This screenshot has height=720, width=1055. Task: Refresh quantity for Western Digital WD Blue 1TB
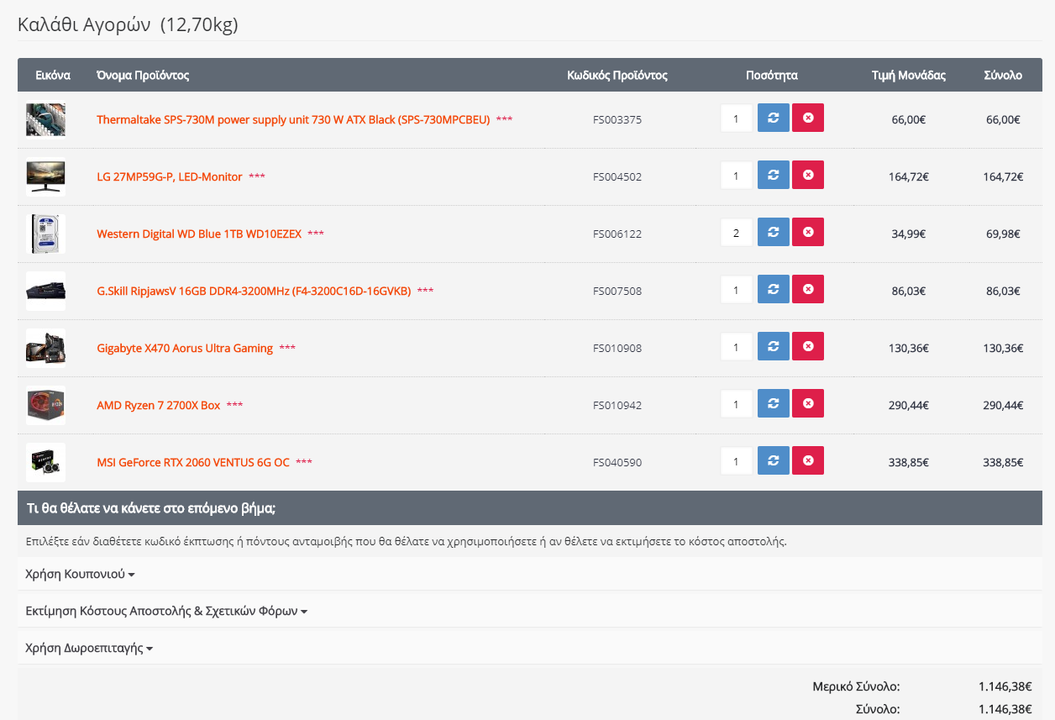[773, 232]
